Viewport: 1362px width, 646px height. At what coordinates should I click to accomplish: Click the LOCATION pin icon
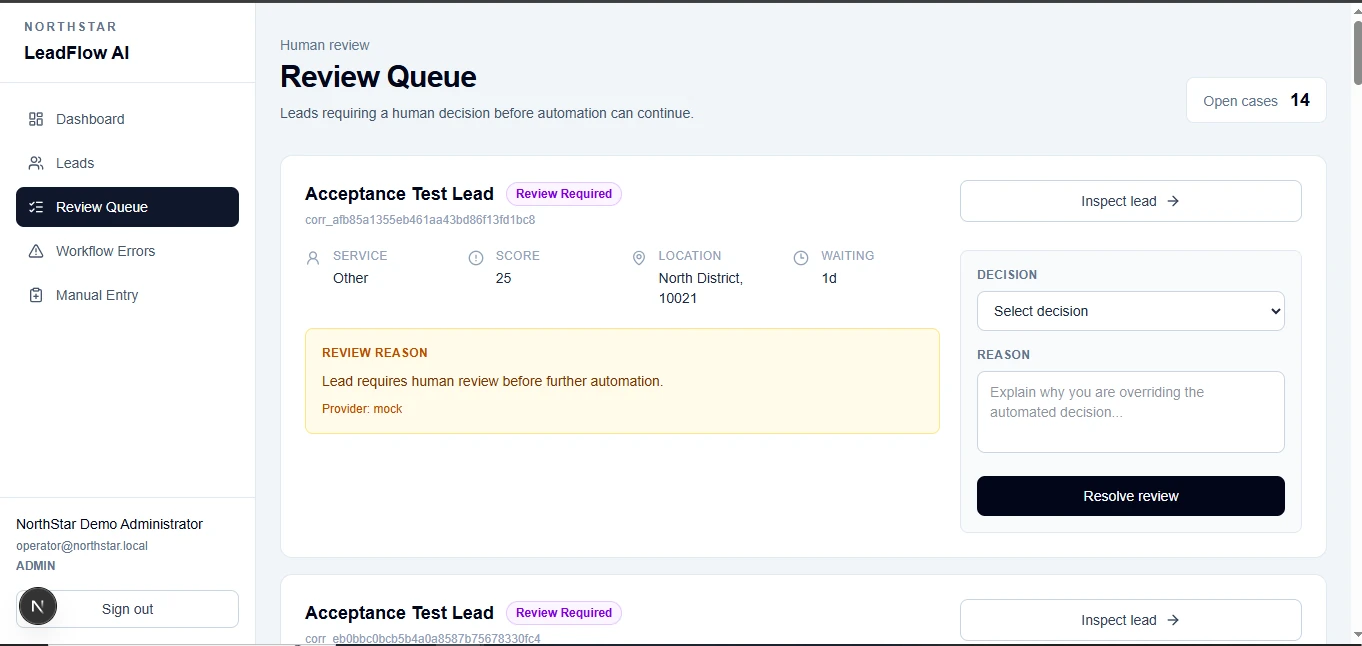point(639,258)
